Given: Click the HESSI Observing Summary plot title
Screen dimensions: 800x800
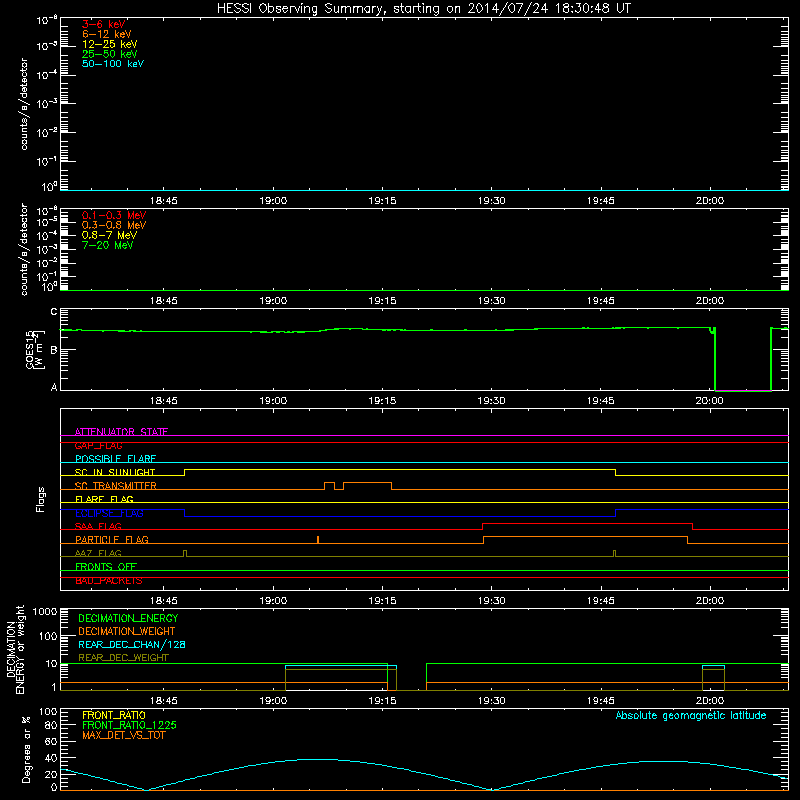Looking at the screenshot, I should click(423, 9).
